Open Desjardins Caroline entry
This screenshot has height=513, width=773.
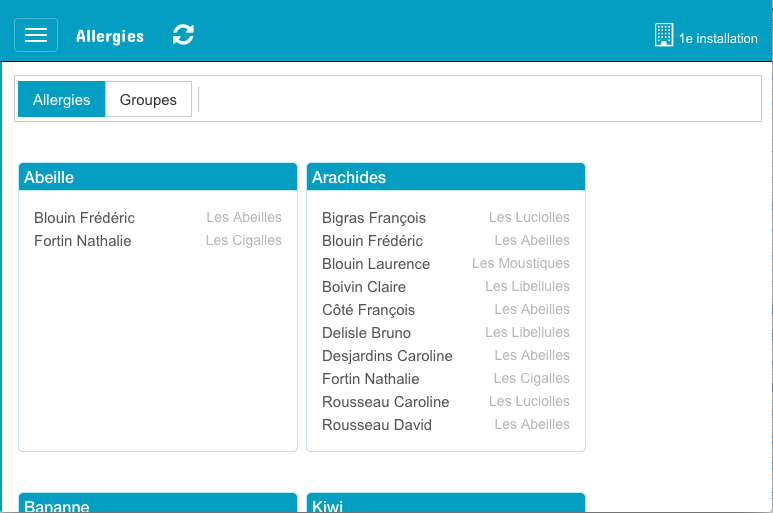pos(387,356)
